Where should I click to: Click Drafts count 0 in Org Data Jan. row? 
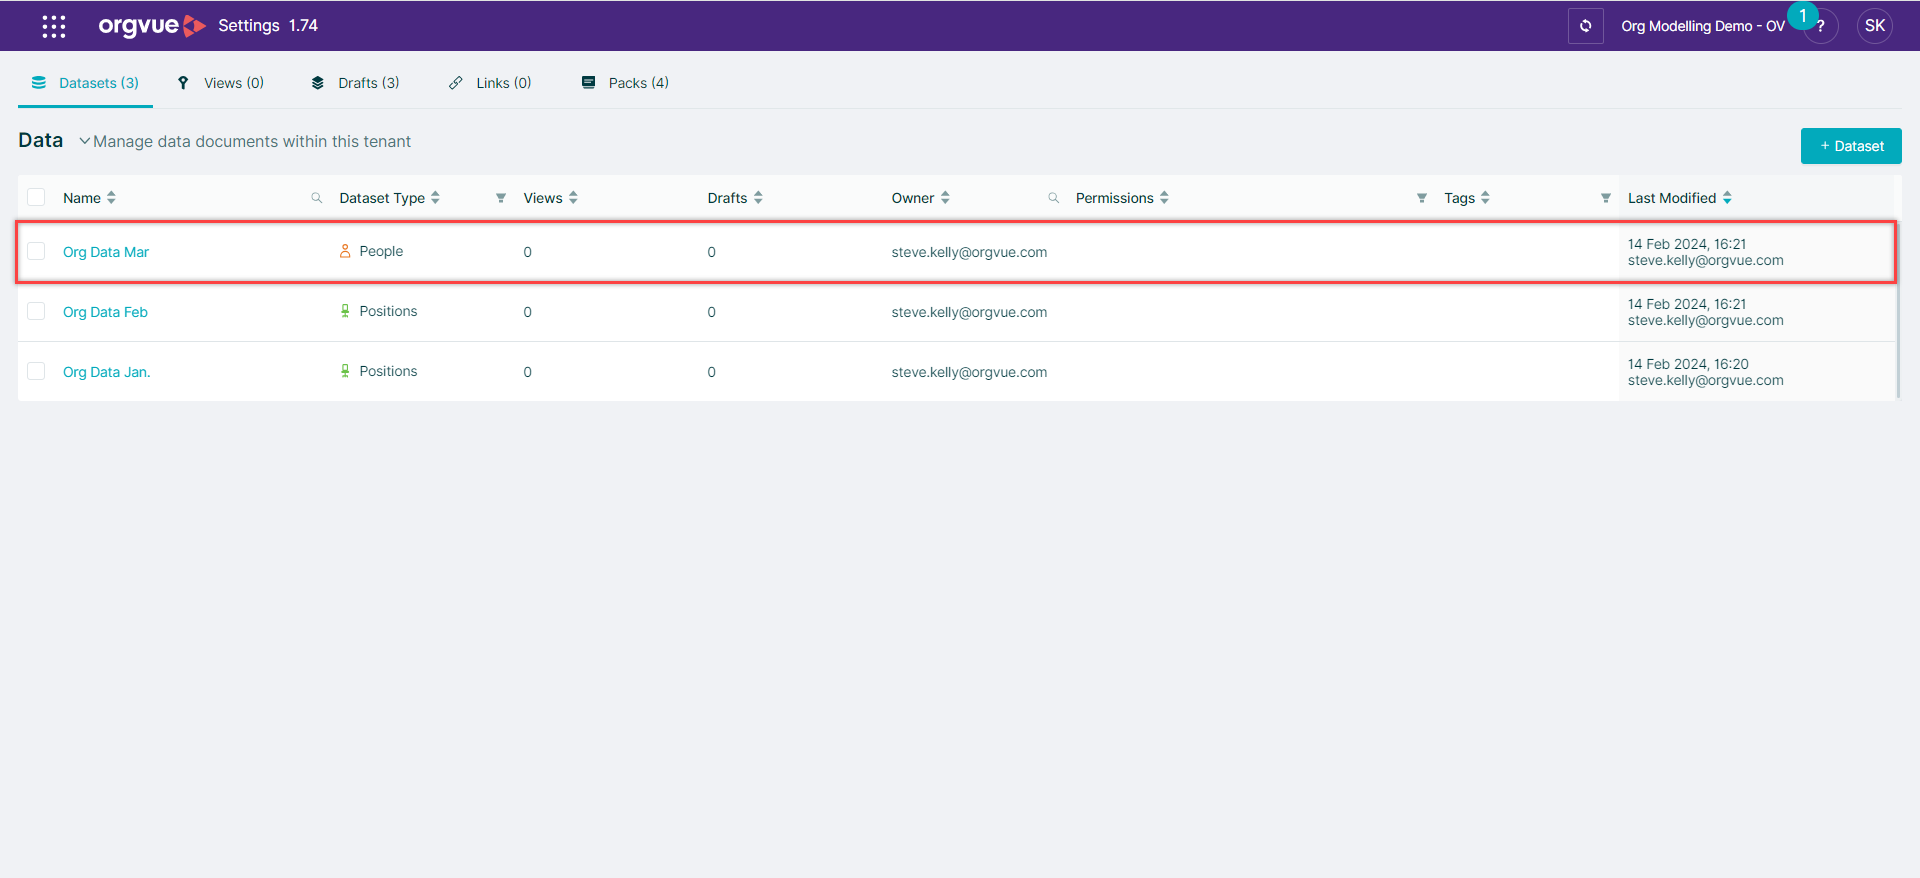coord(711,372)
